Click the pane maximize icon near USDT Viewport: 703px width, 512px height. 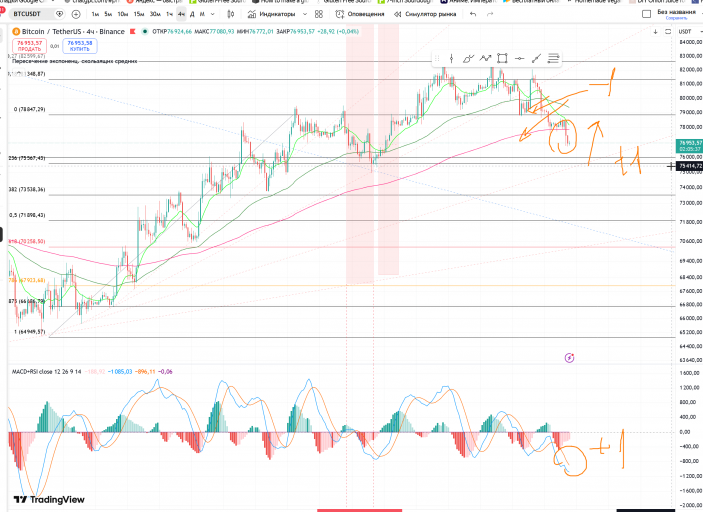click(x=668, y=31)
